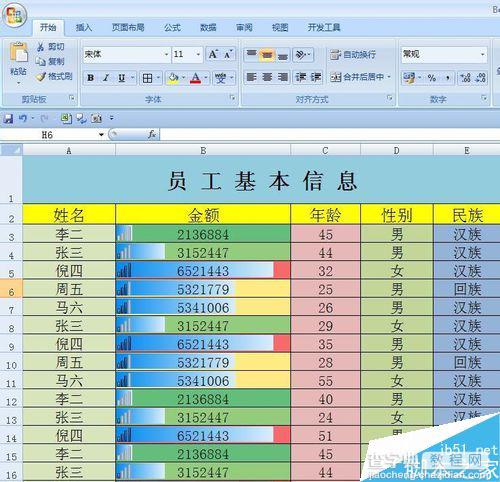Expand merge and center dropdown arrow

point(389,77)
